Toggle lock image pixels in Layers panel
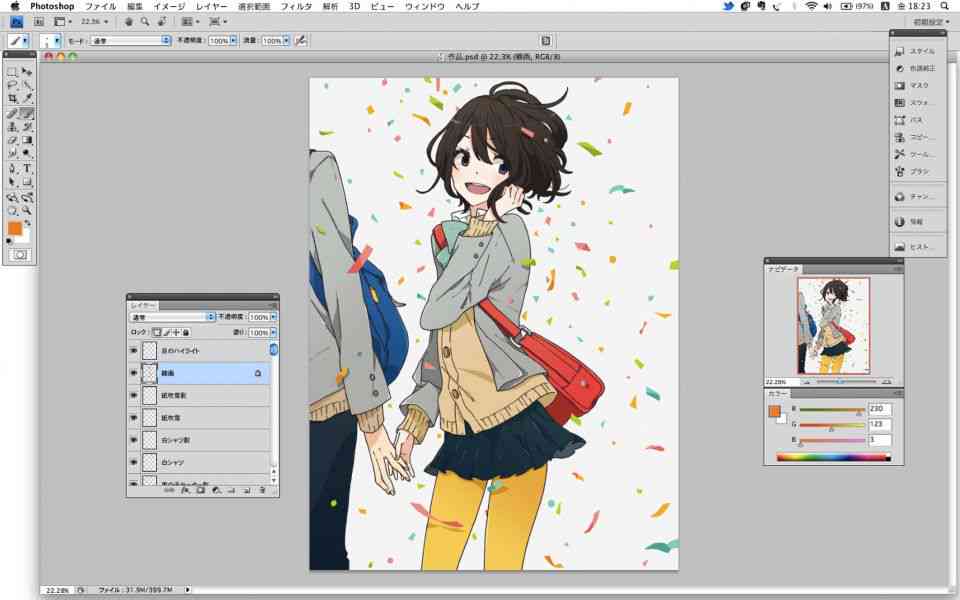The image size is (960, 600). (x=166, y=332)
